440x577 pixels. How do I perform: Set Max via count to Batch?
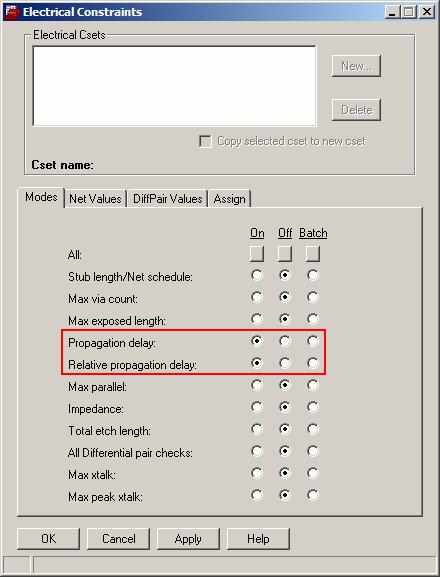(x=313, y=297)
